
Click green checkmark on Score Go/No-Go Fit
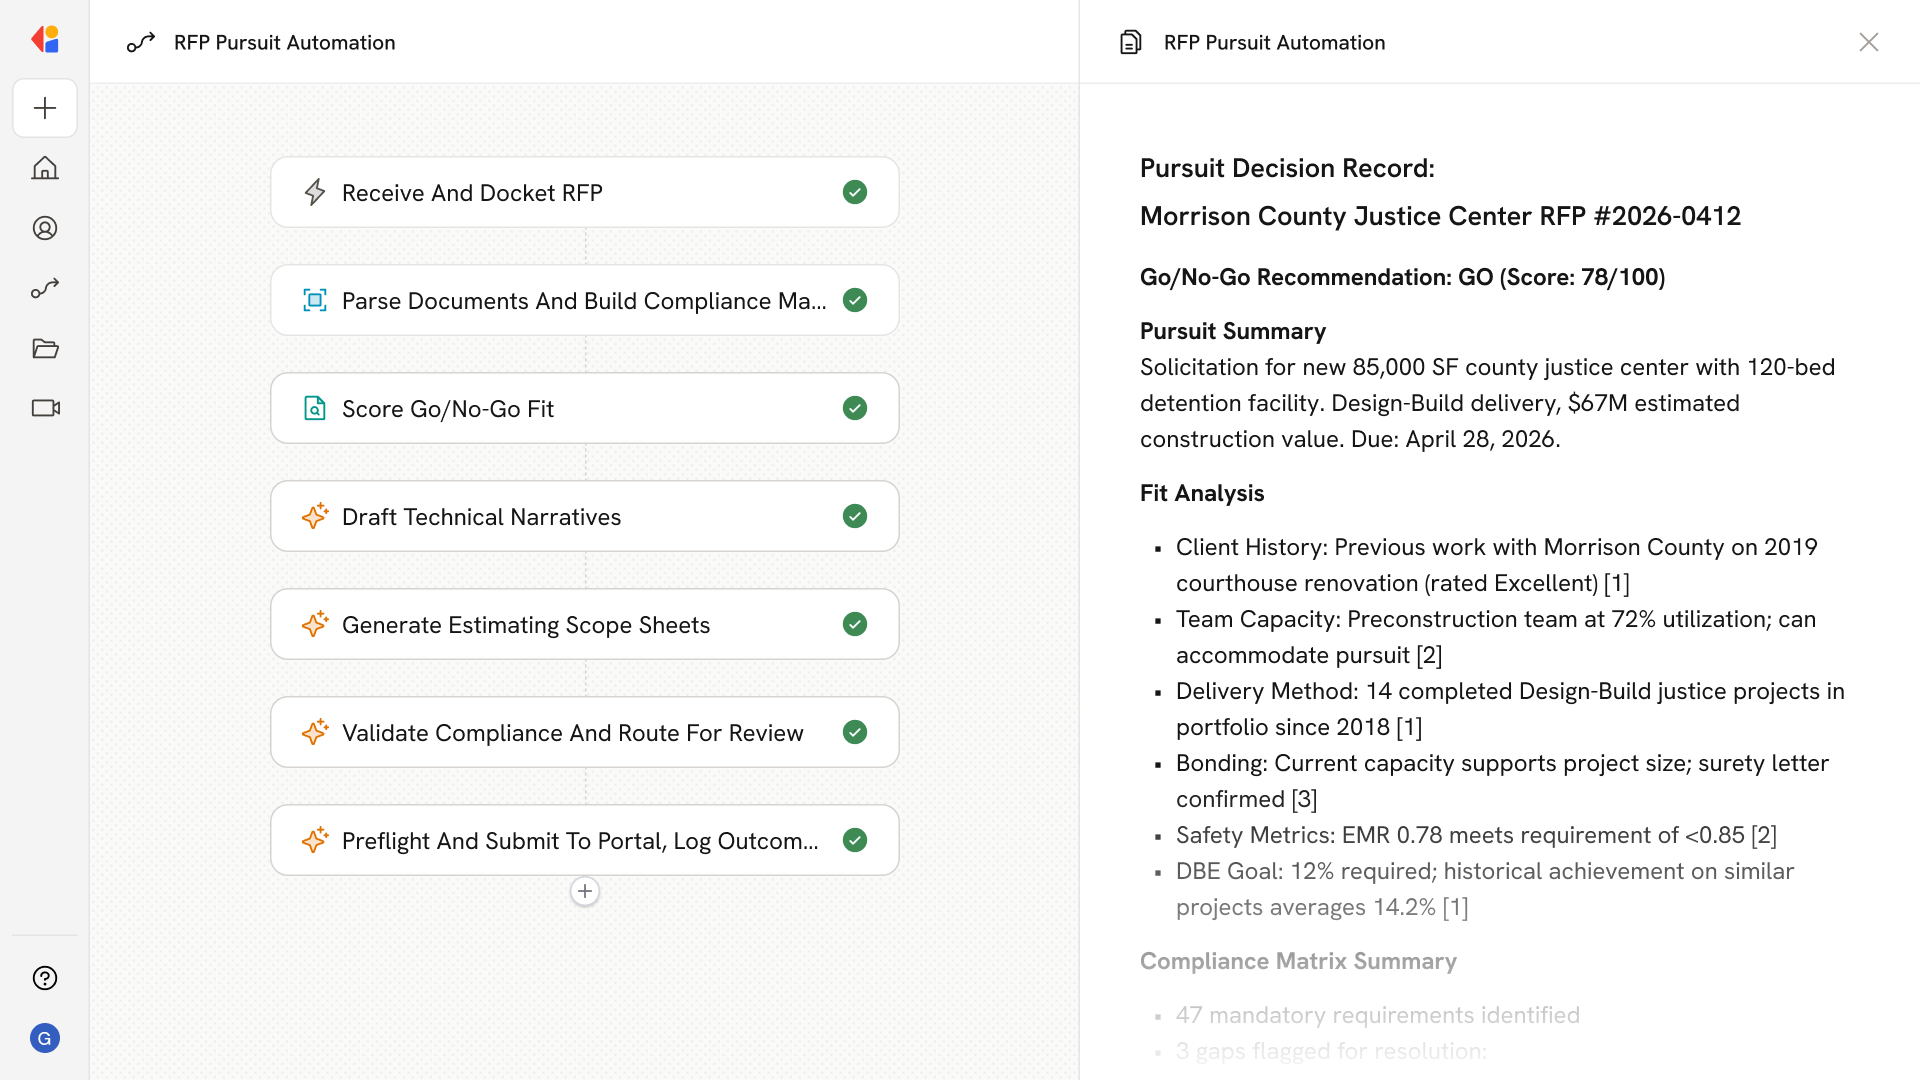854,408
